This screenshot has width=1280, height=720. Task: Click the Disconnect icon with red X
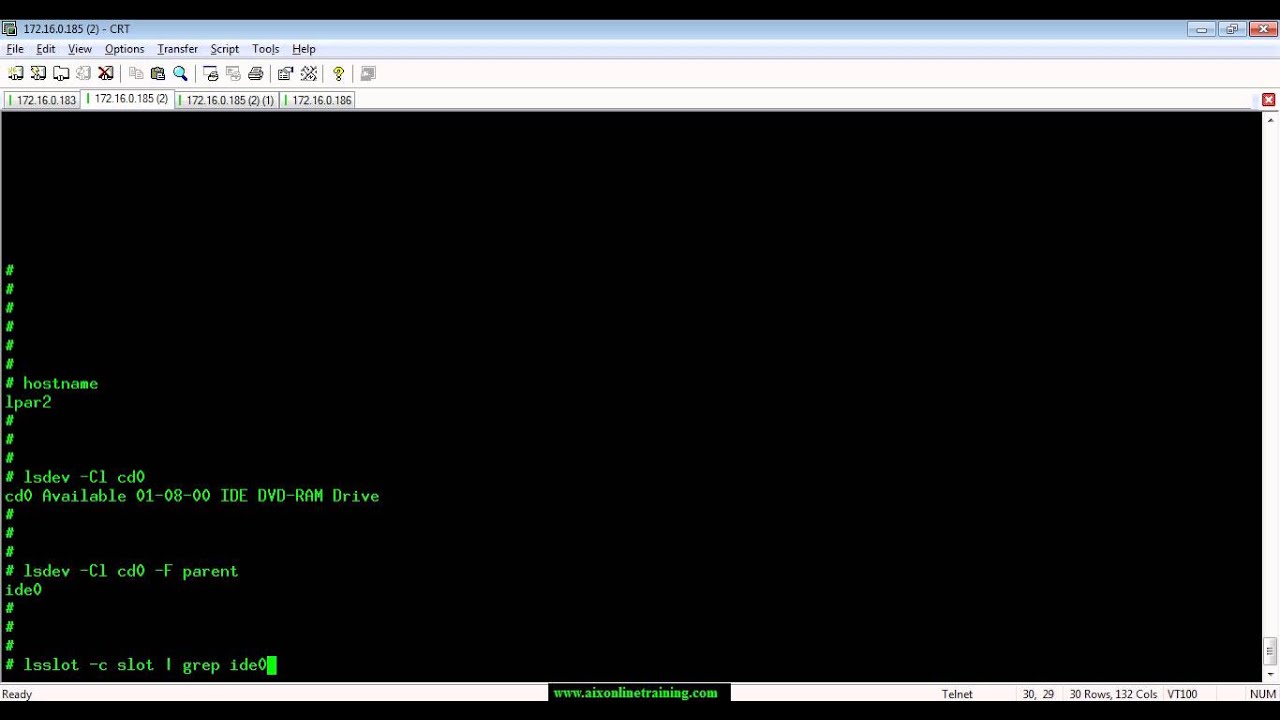pyautogui.click(x=106, y=73)
